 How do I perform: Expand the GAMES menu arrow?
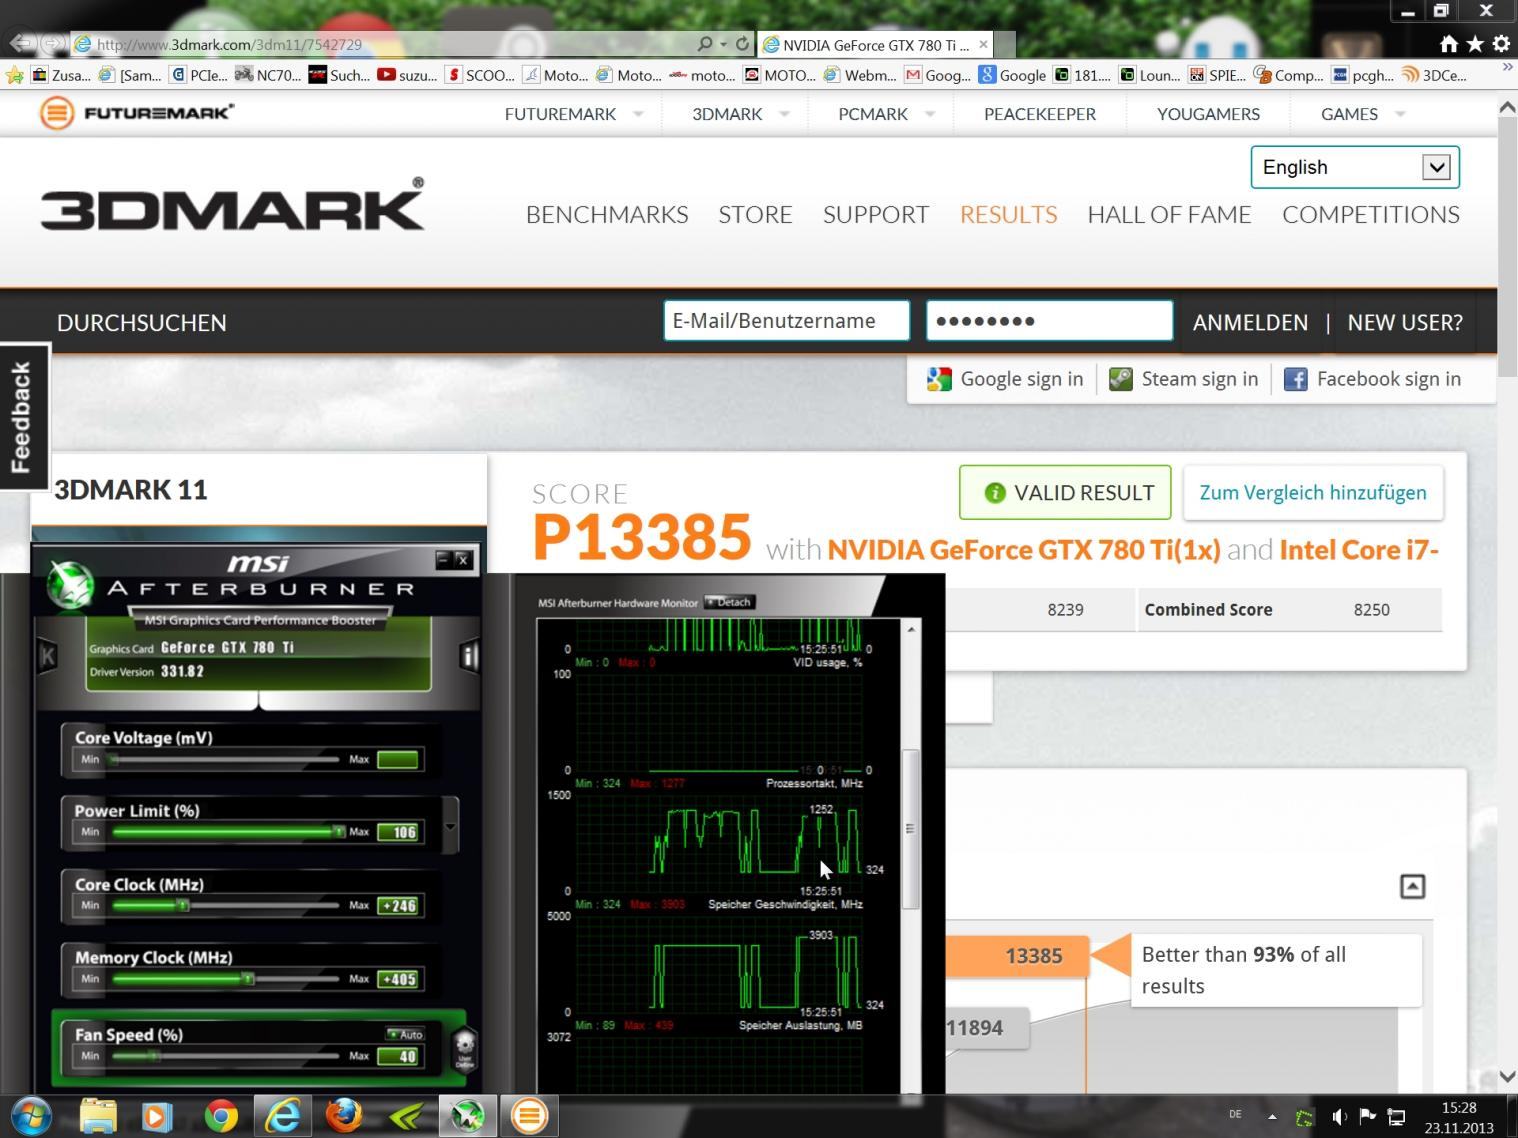pos(1400,114)
